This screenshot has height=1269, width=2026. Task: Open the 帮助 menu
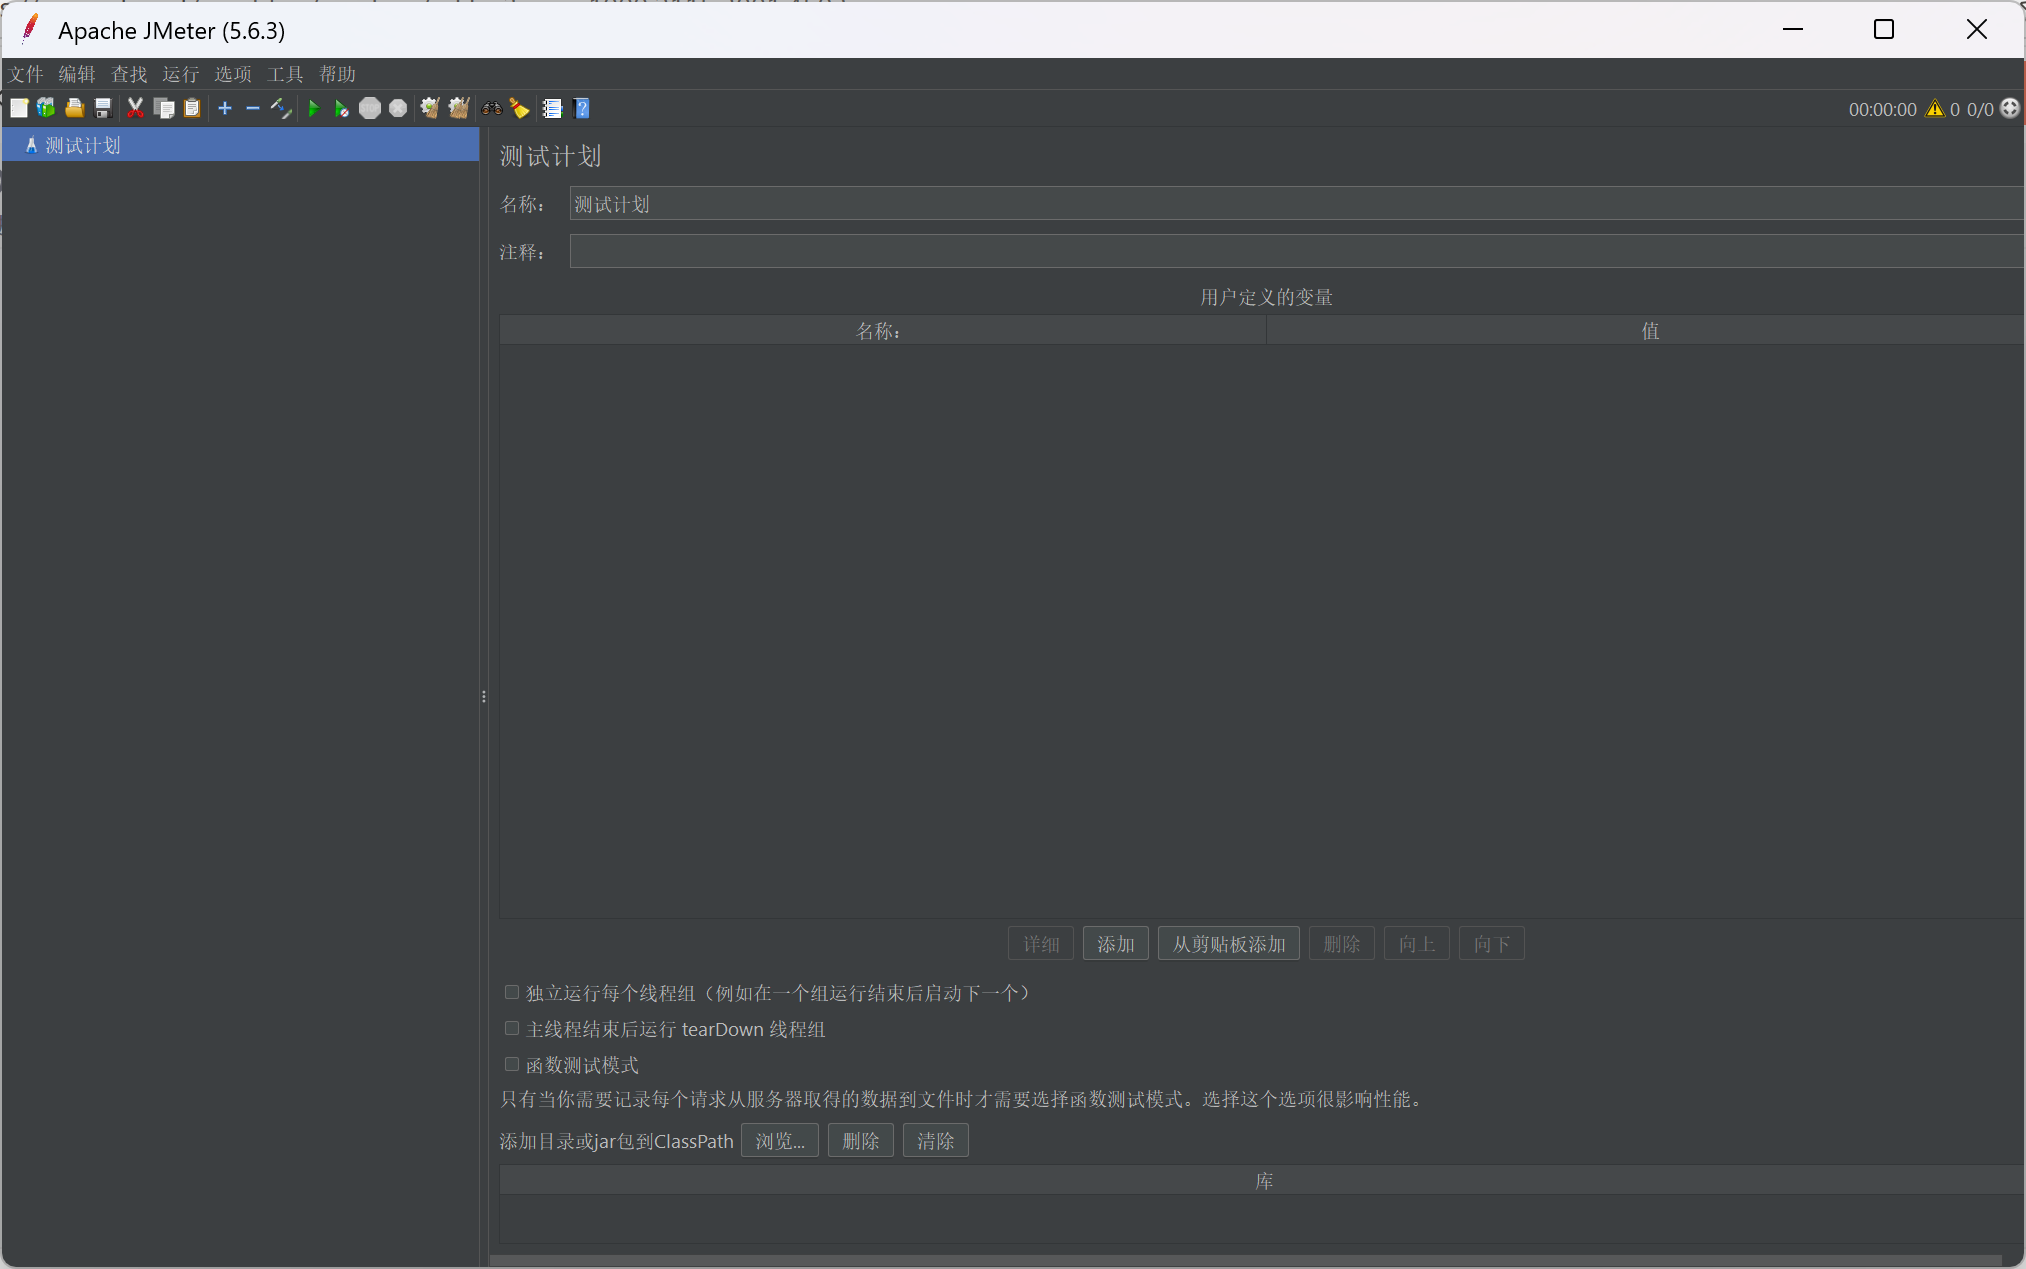point(337,74)
